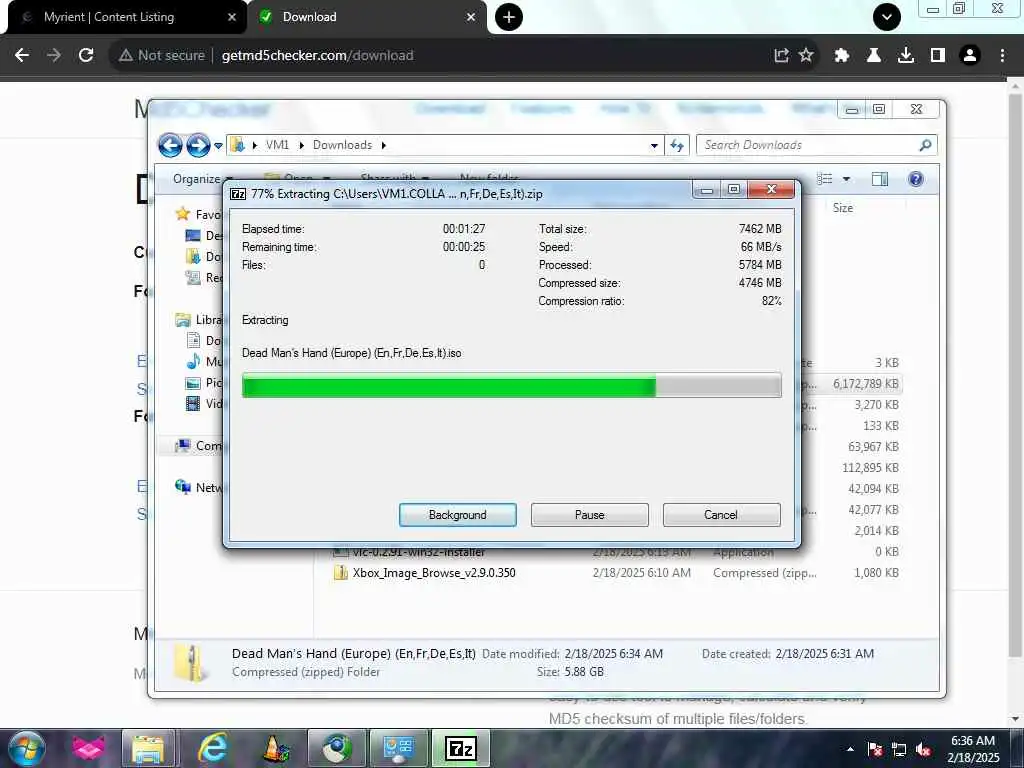This screenshot has height=768, width=1024.
Task: Reload the getmd5checker page
Action: [86, 56]
